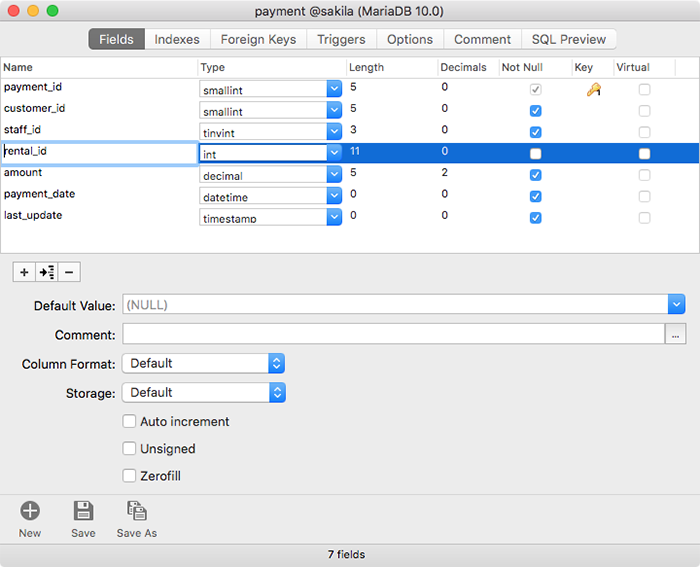Toggle Not Null for amount
The image size is (700, 567).
coord(536,175)
